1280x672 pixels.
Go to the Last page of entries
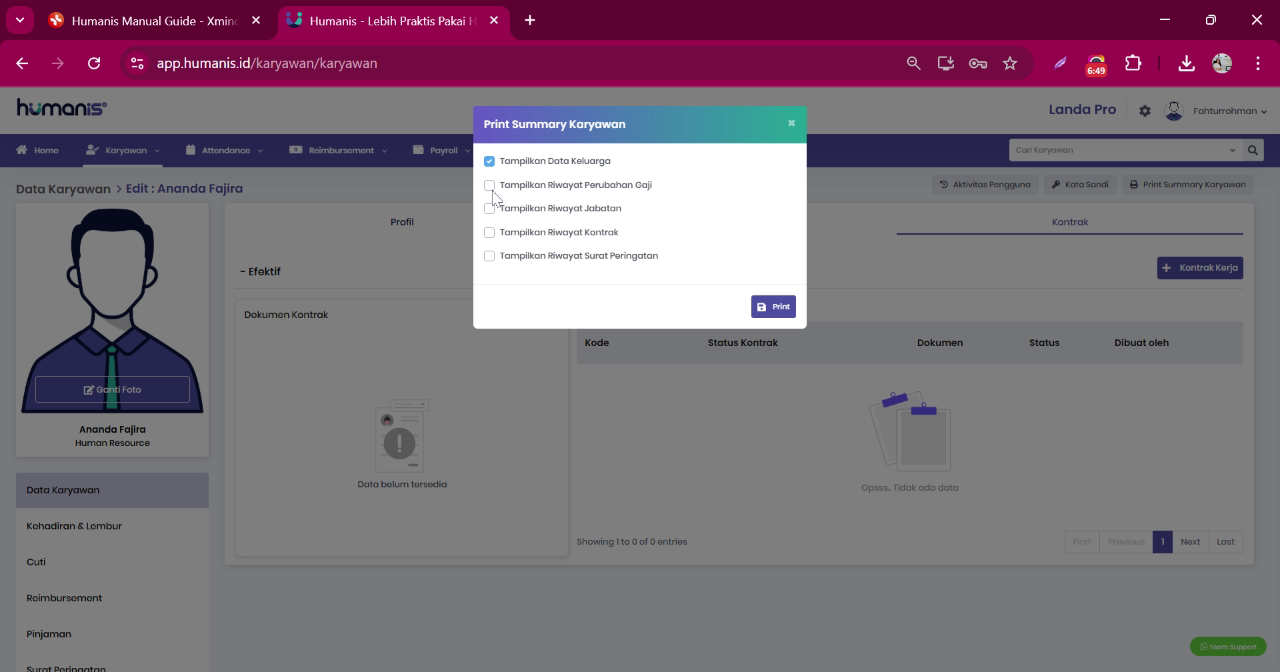point(1225,542)
